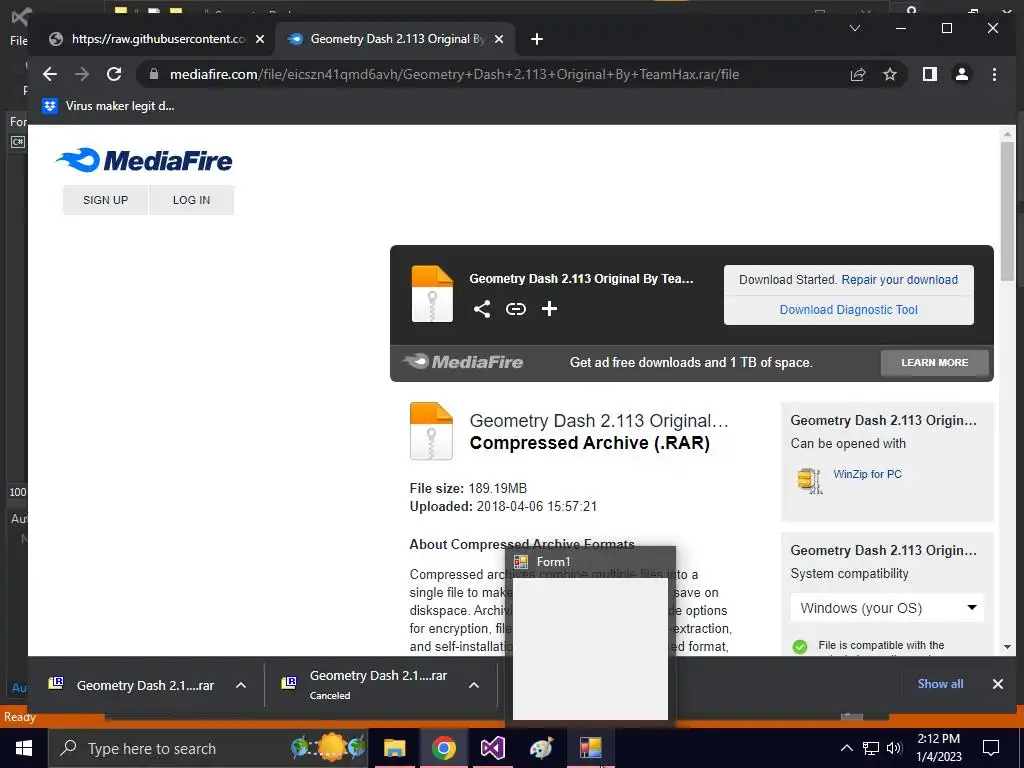
Task: Click large file icon beside Compressed Archive
Action: click(431, 431)
